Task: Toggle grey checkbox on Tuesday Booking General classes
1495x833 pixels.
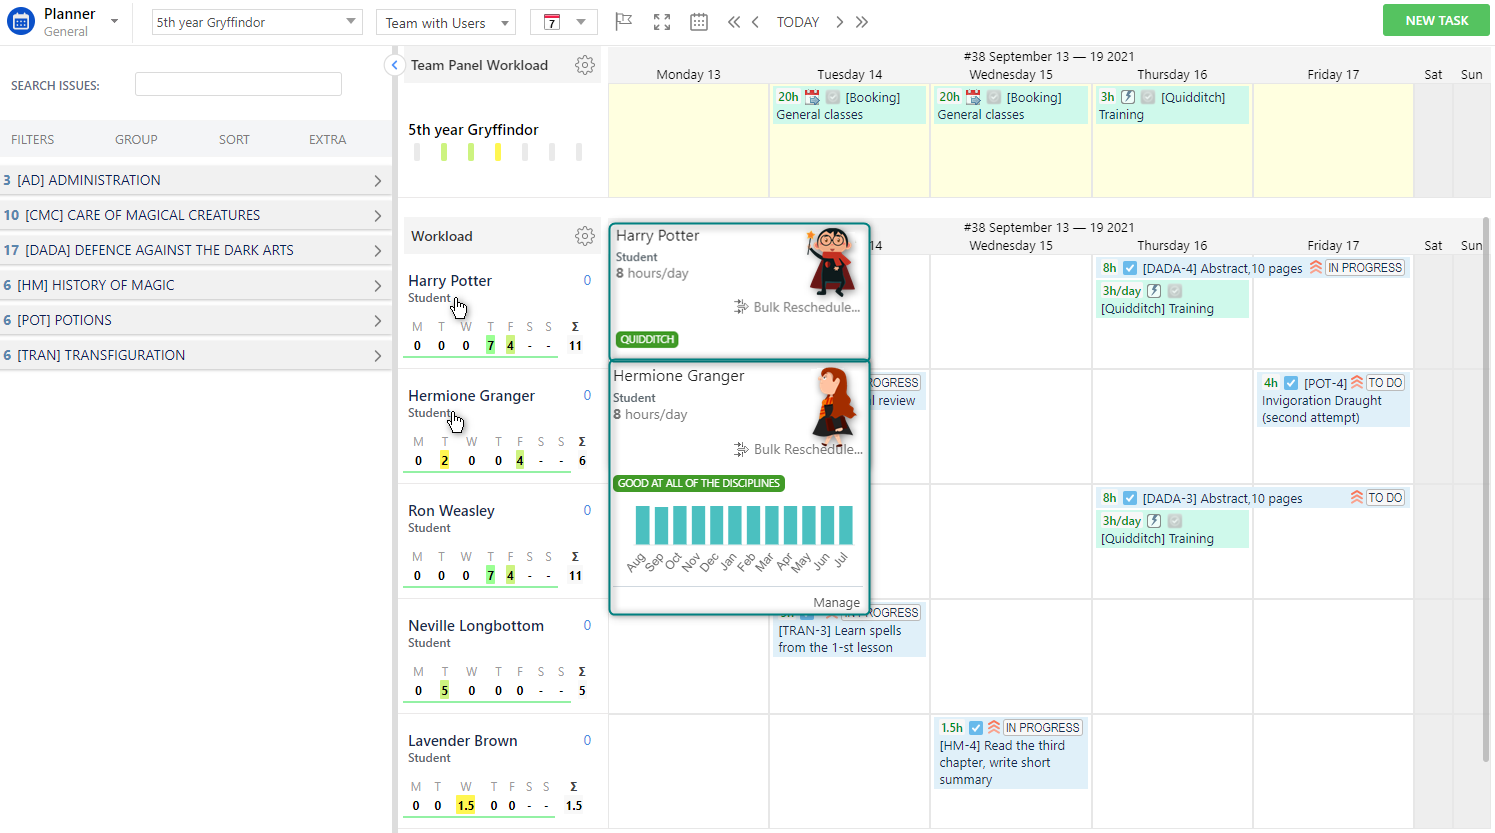Action: tap(833, 97)
